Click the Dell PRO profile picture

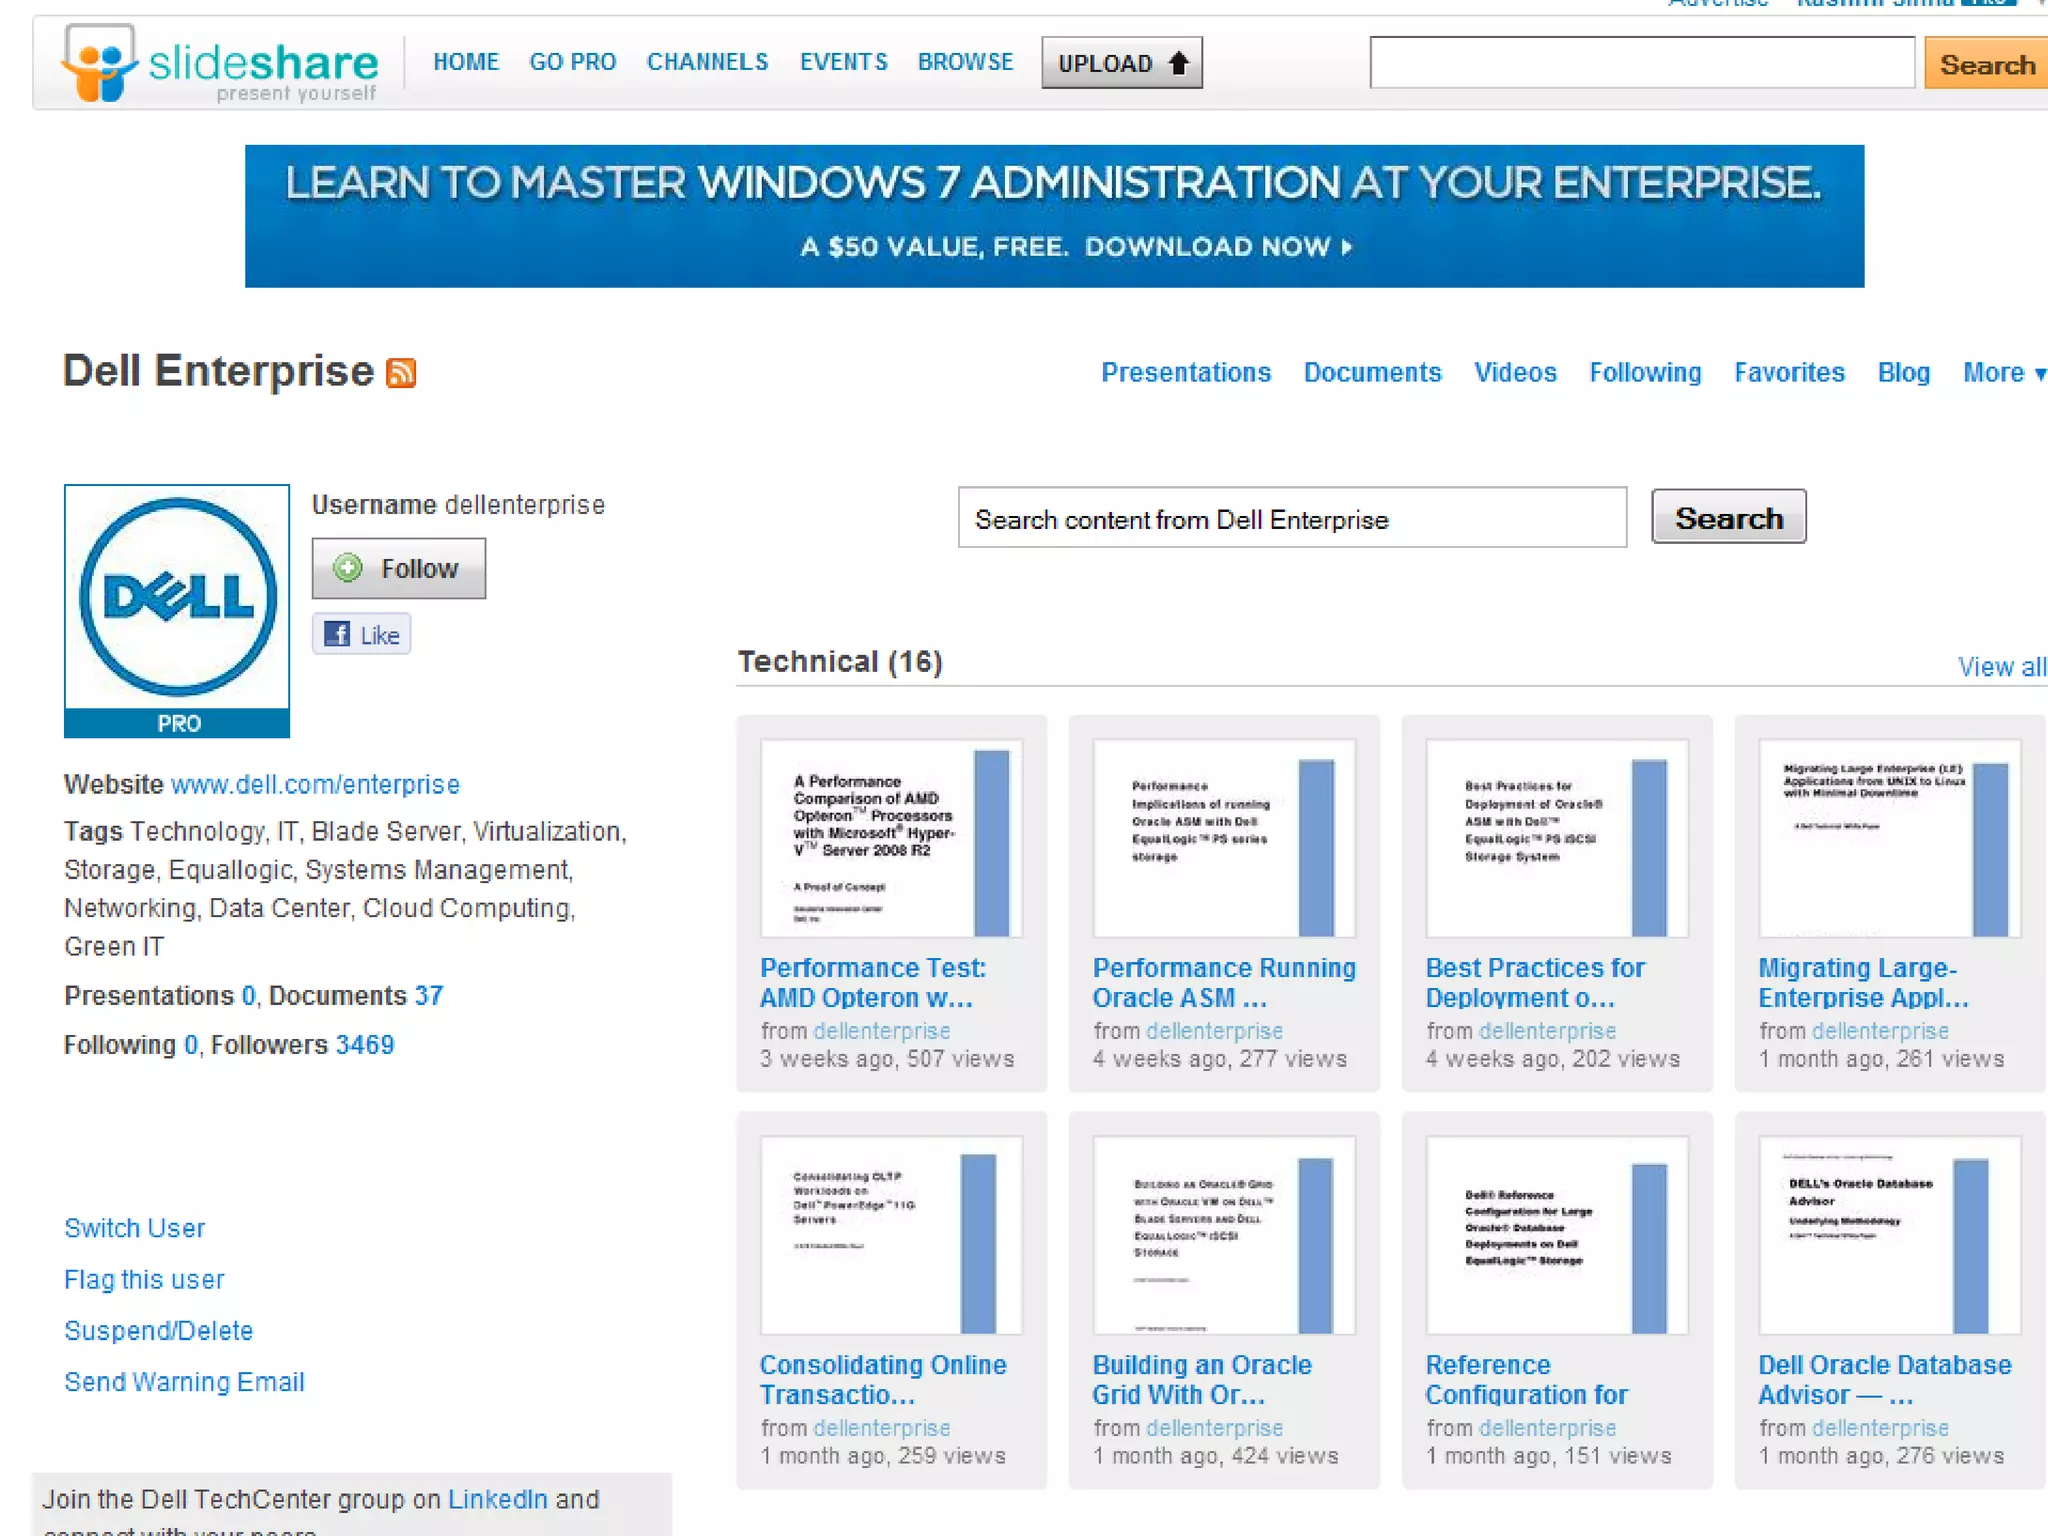click(x=177, y=610)
